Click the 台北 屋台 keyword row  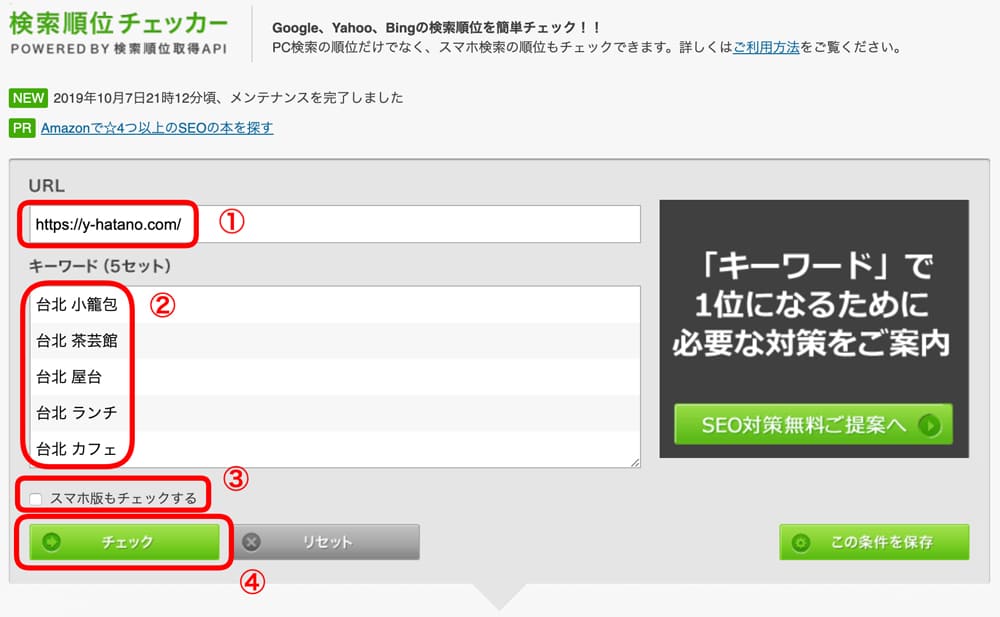click(x=334, y=377)
